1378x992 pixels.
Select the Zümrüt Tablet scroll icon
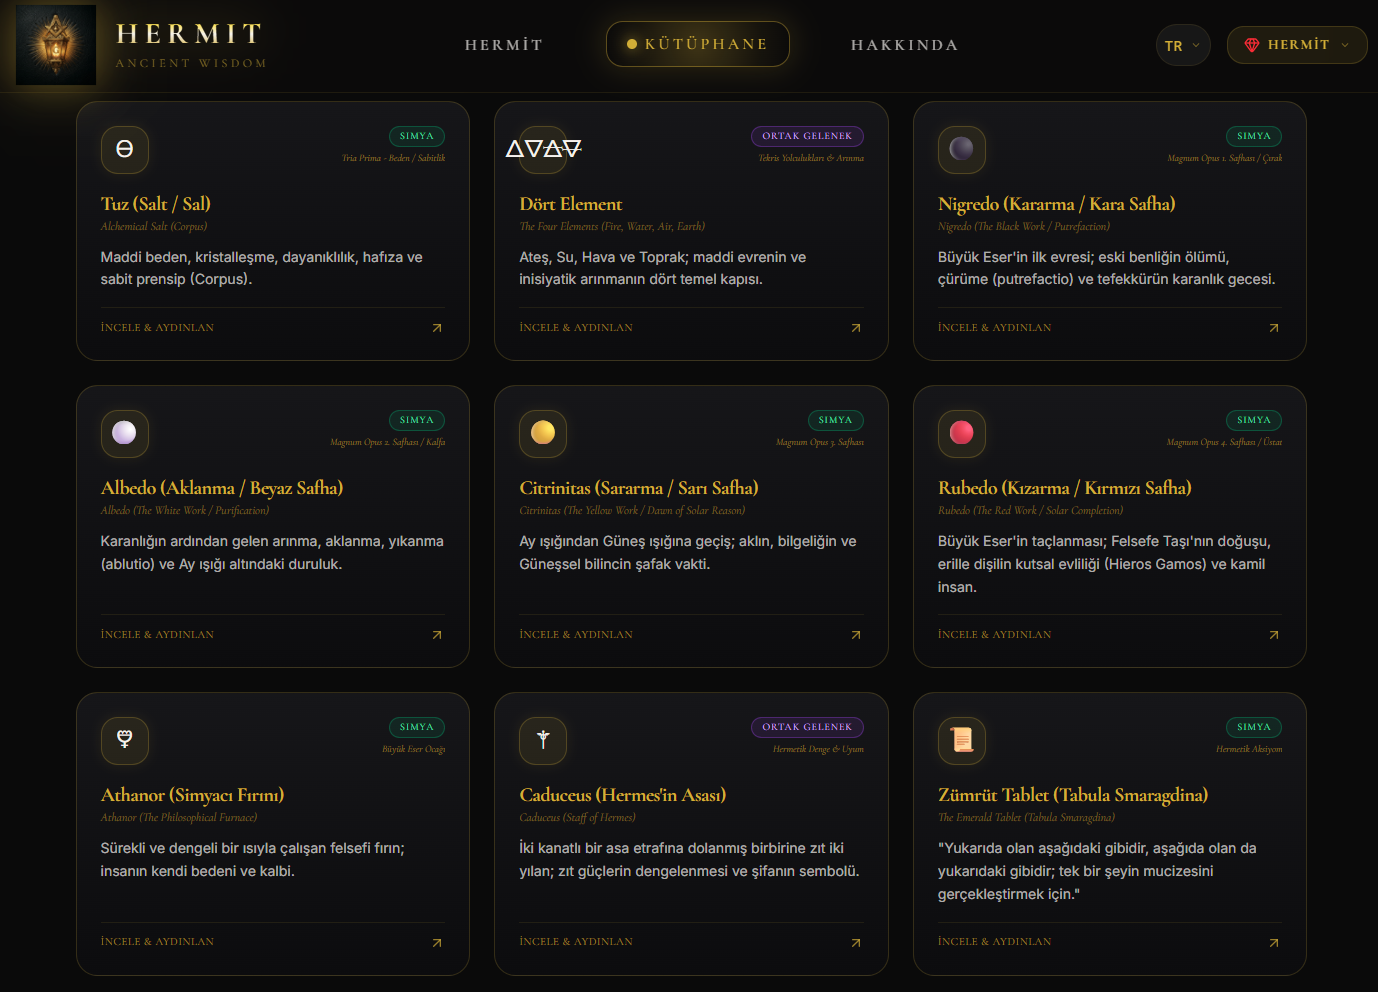(x=962, y=740)
